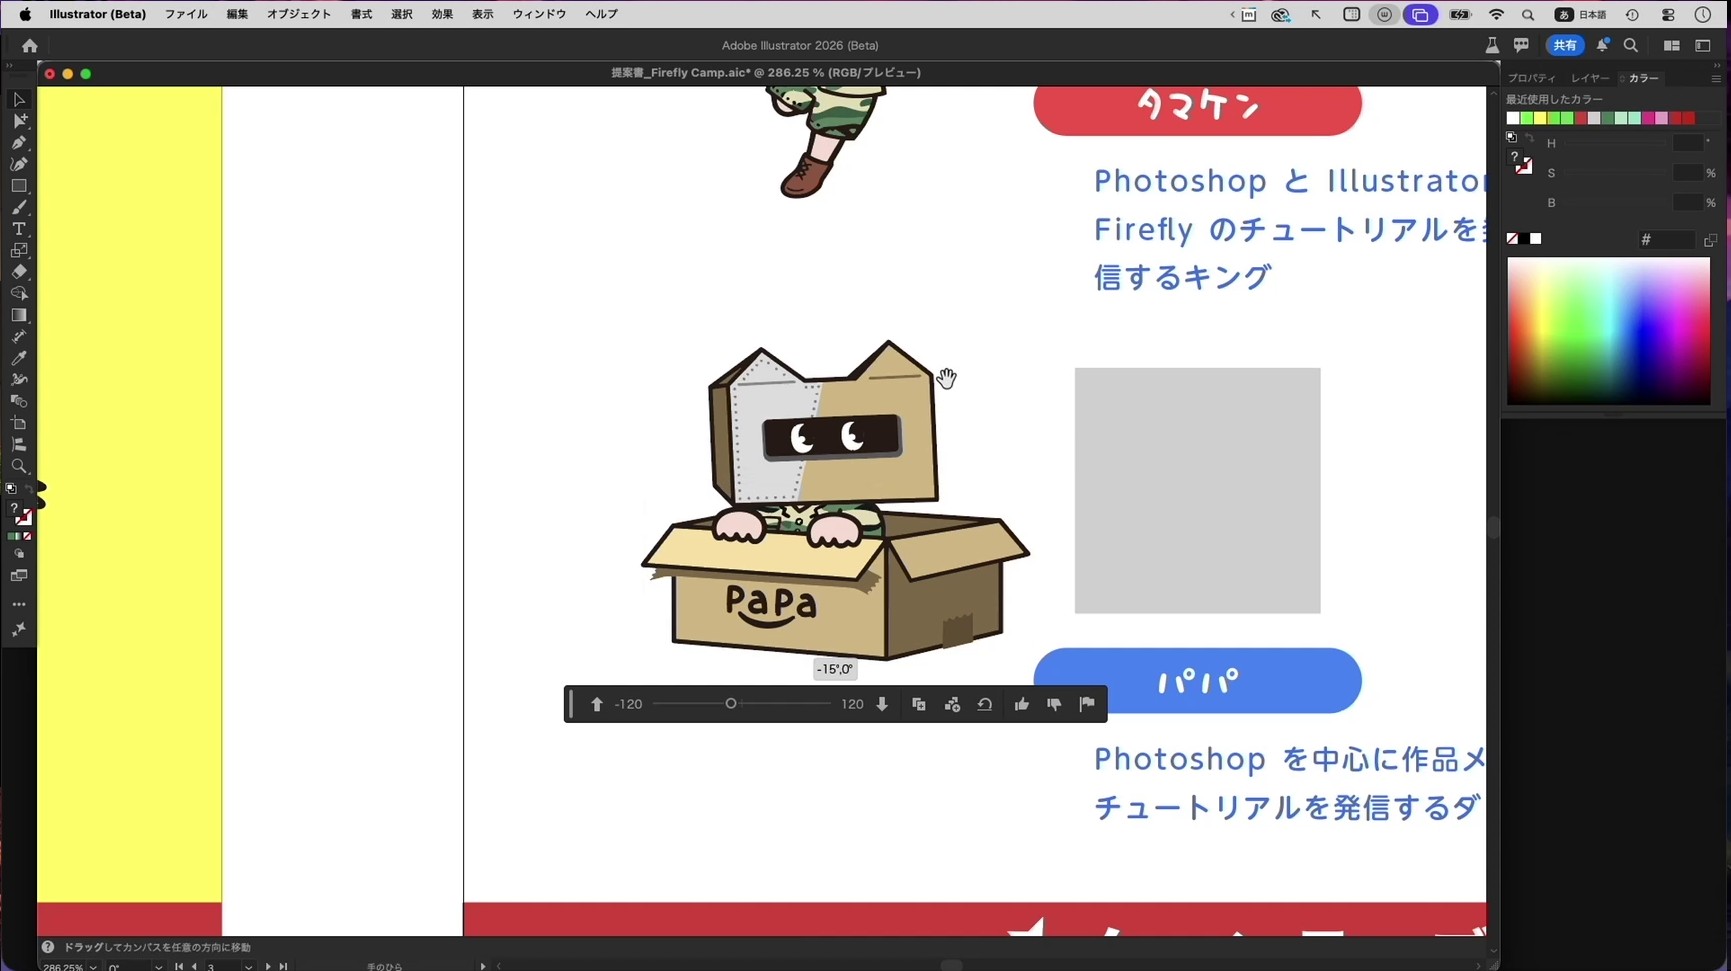The width and height of the screenshot is (1731, 971).
Task: Select the Eyedropper tool
Action: [x=18, y=358]
